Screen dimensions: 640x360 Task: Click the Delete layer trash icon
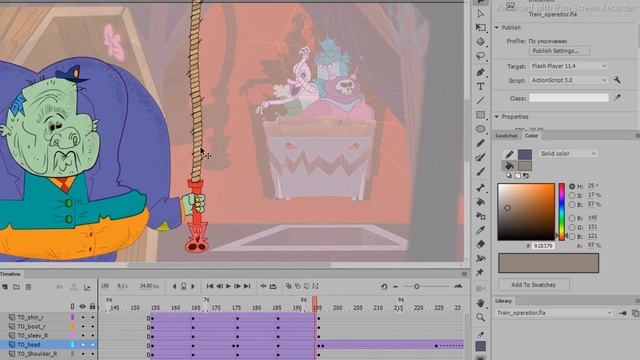[28, 287]
